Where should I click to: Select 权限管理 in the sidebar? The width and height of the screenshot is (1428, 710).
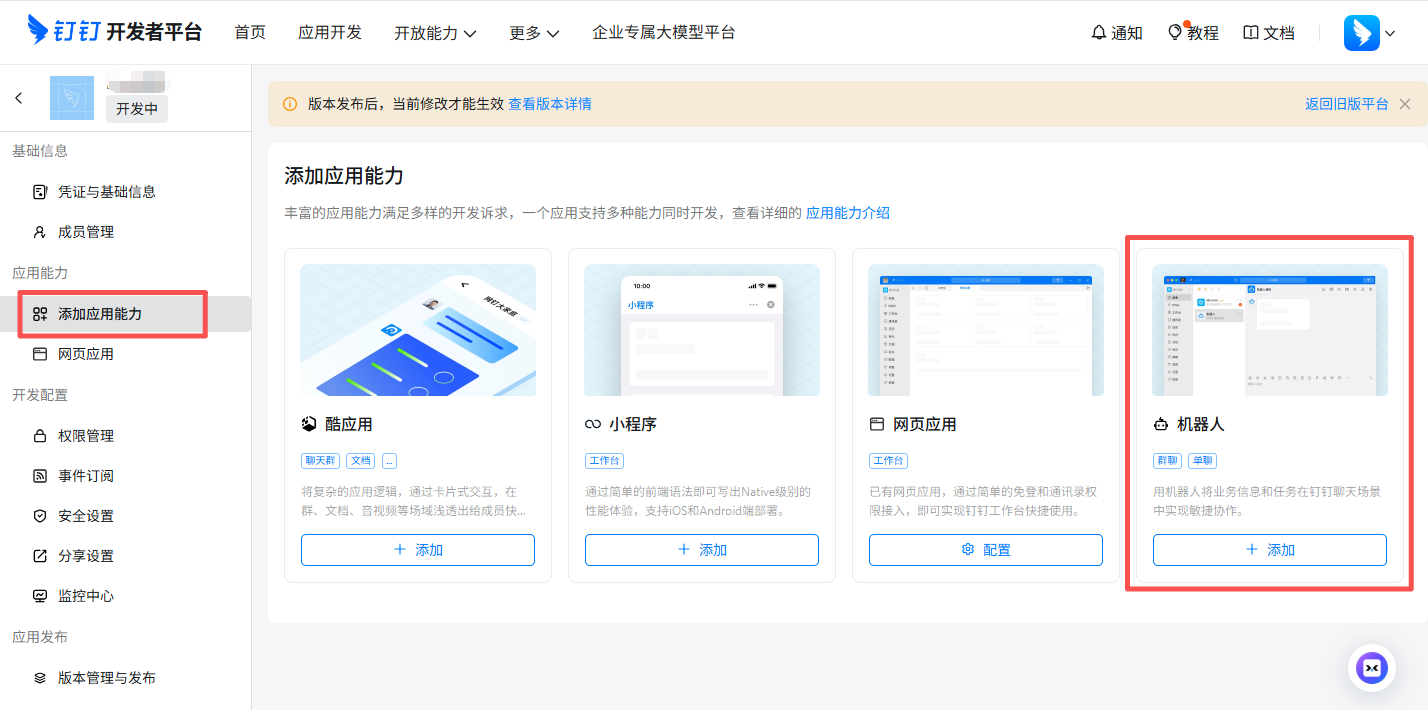pos(86,436)
